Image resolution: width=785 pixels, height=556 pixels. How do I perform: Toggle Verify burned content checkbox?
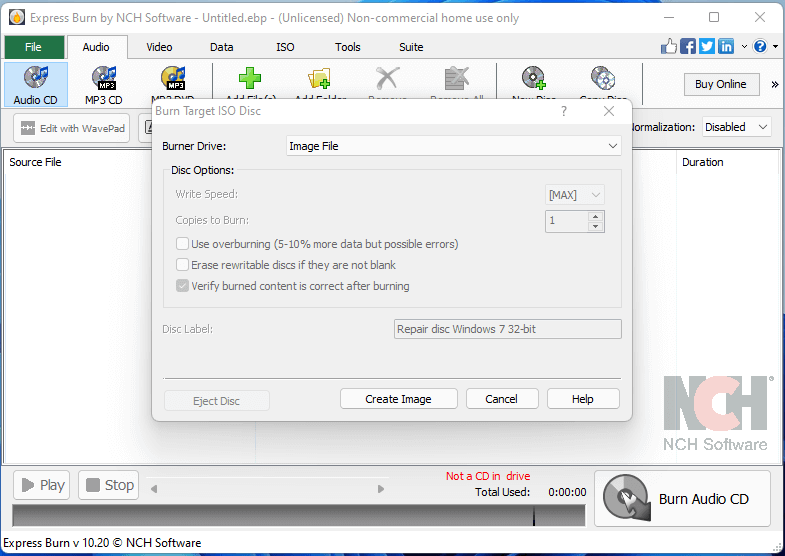coord(182,286)
